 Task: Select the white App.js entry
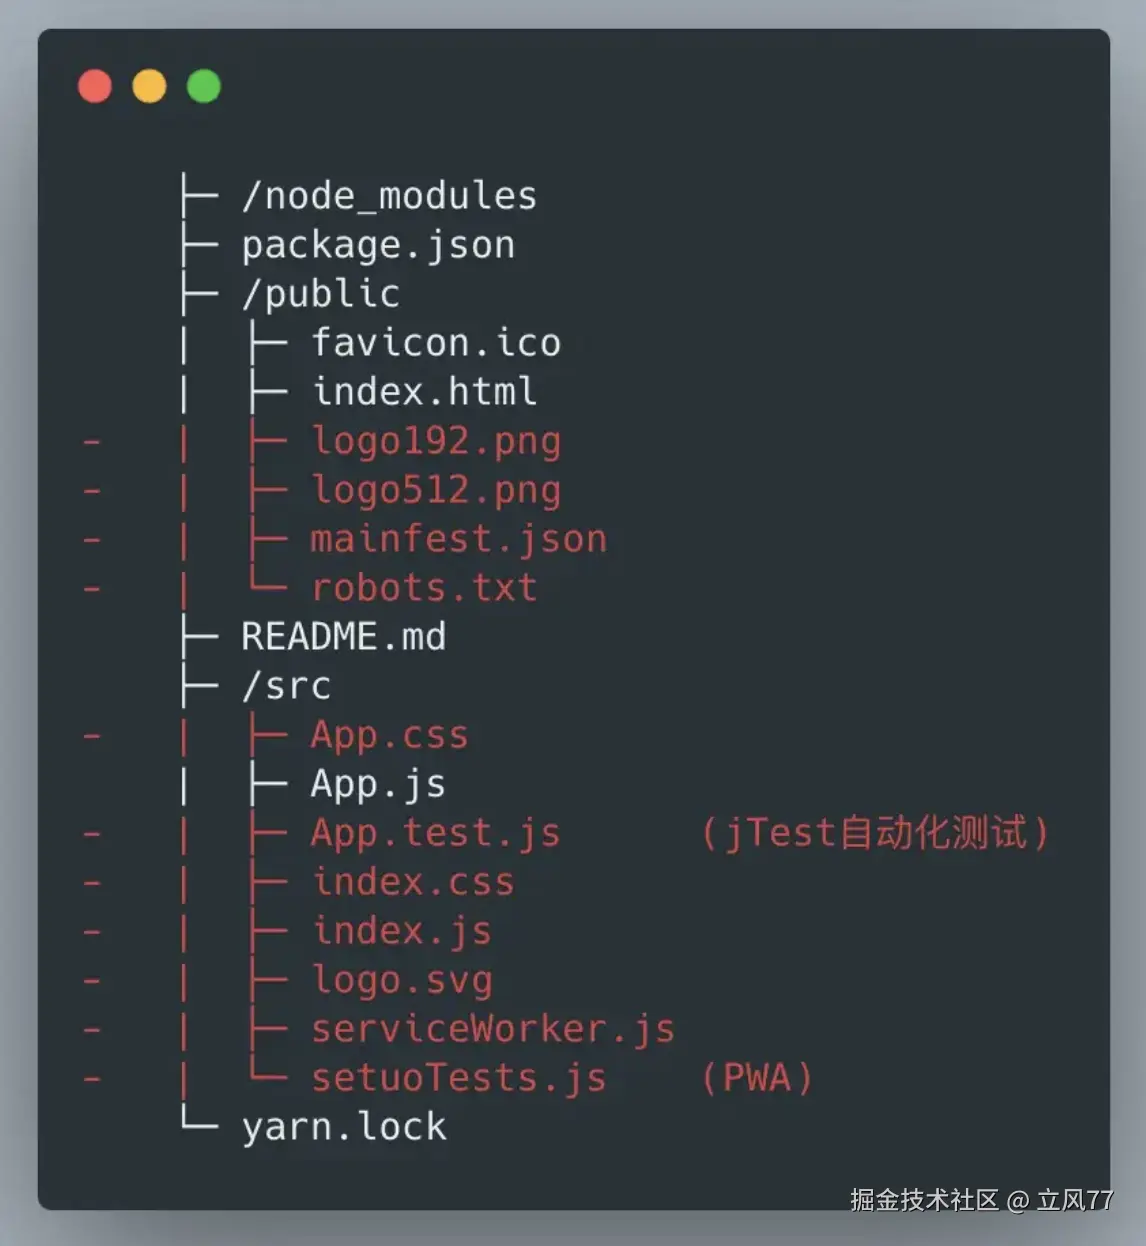click(378, 784)
